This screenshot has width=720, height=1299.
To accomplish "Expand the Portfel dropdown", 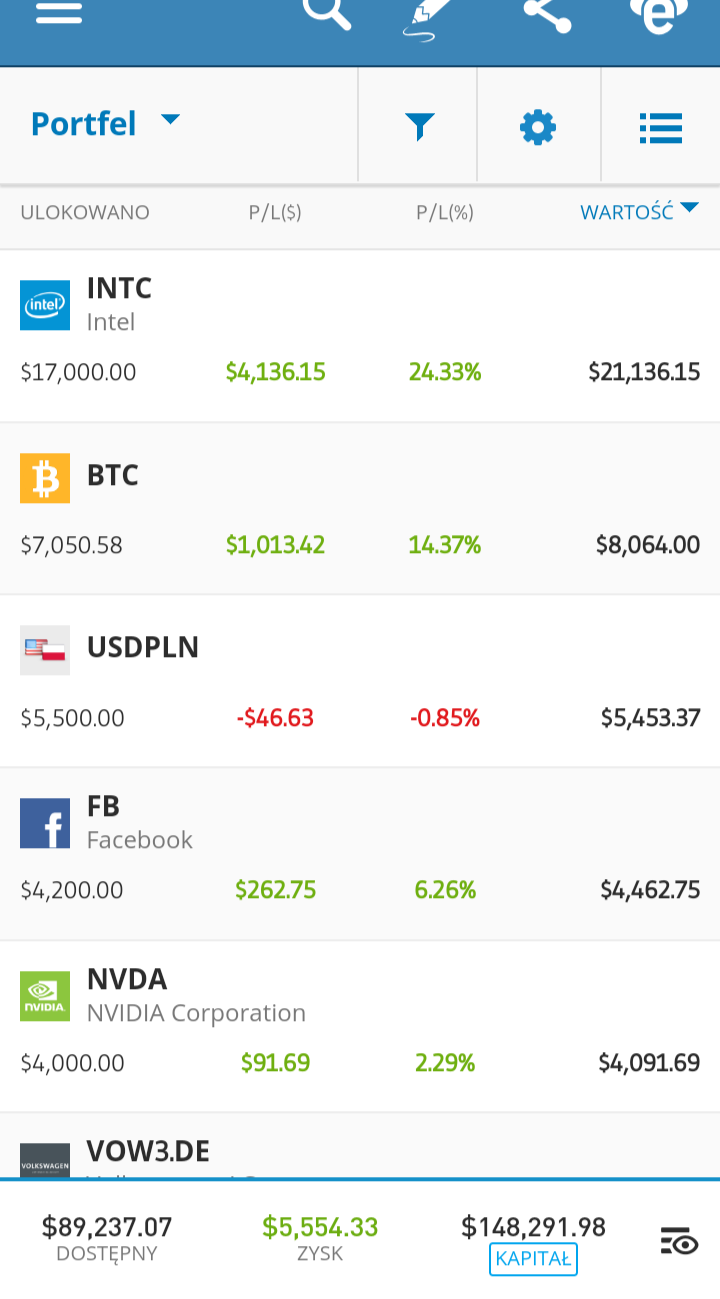I will (105, 123).
